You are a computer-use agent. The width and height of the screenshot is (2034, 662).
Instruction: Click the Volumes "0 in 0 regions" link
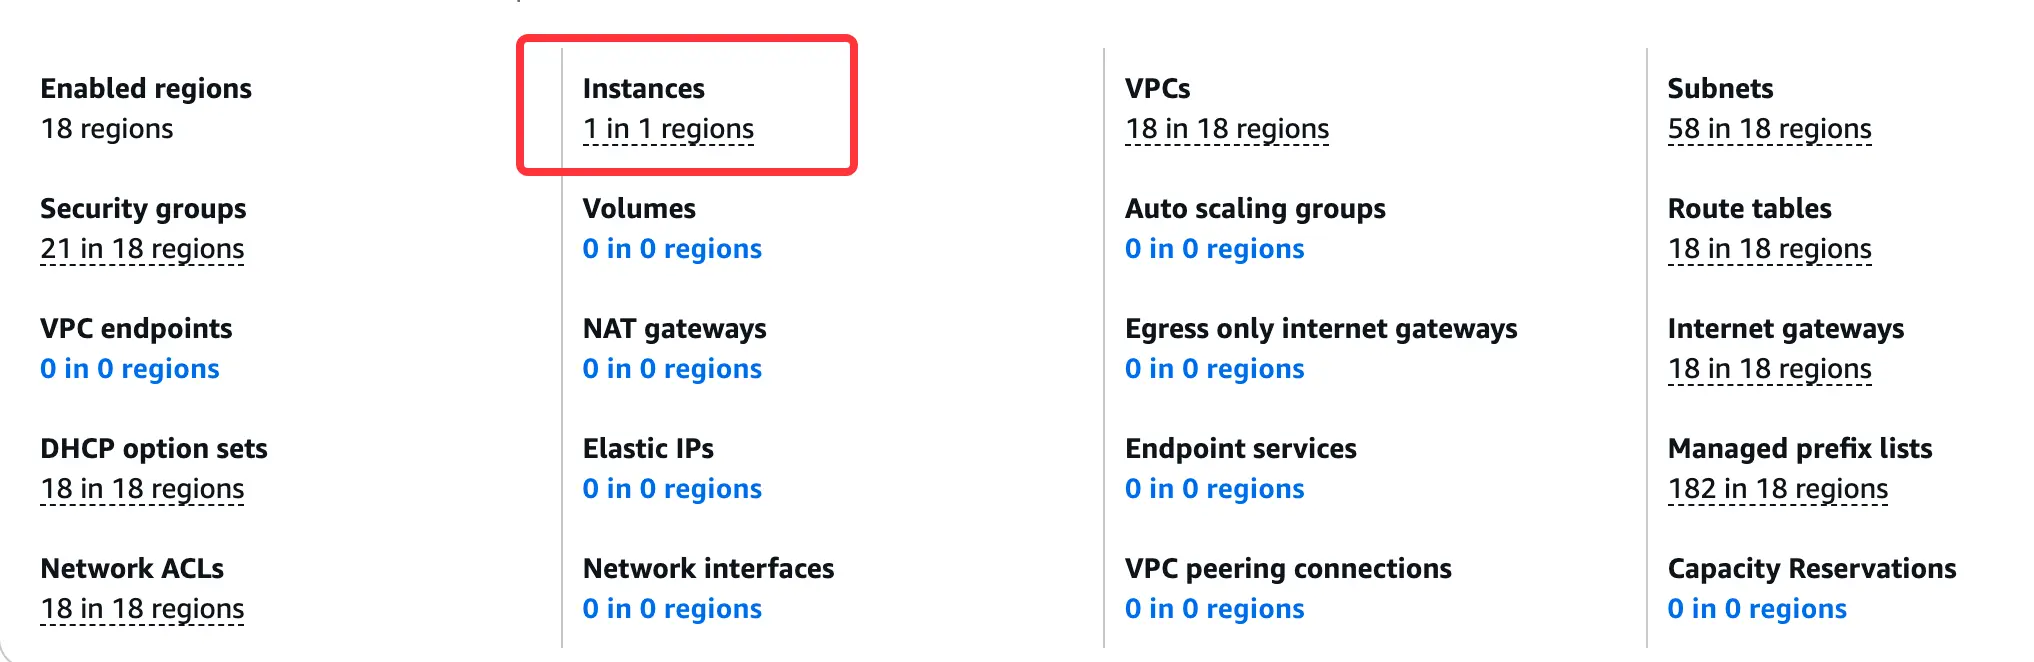[x=672, y=249]
